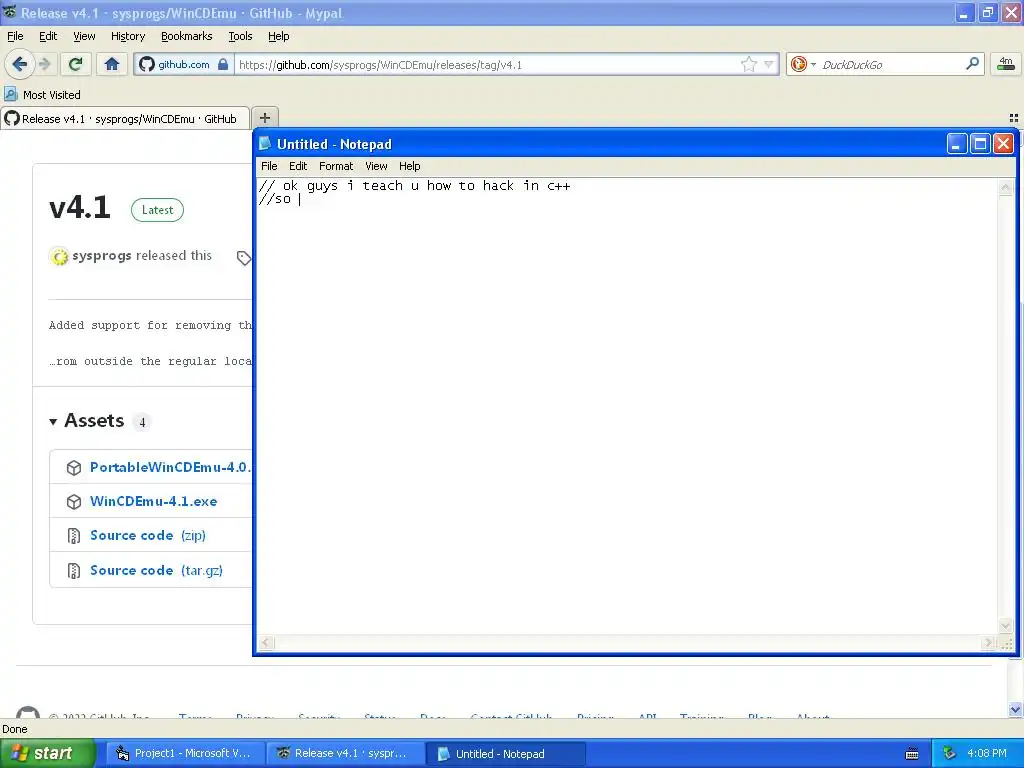Click browser page scrollbar down arrow

click(x=1015, y=709)
